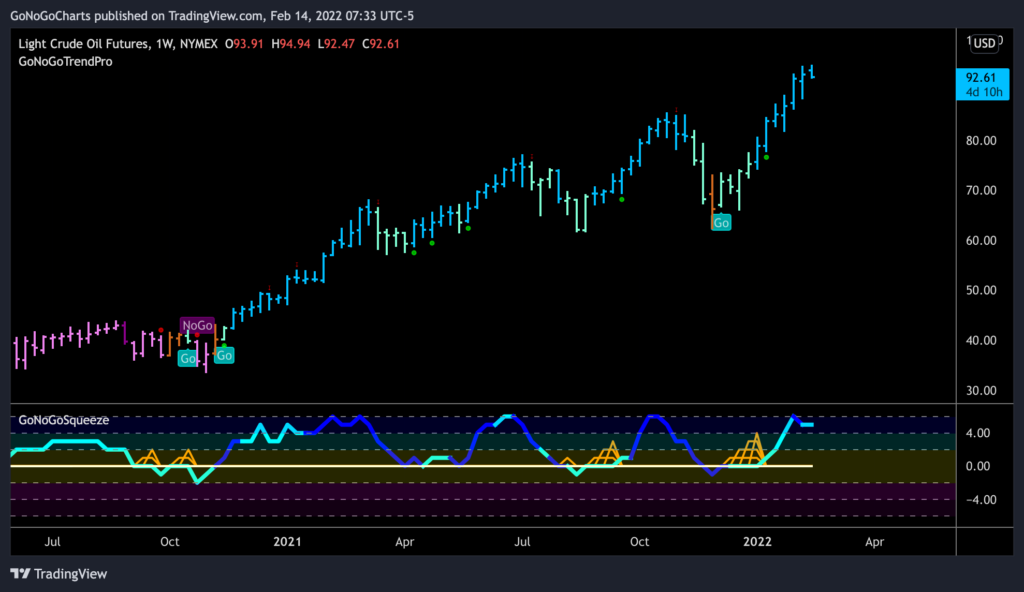This screenshot has height=592, width=1024.
Task: Click the 30.00 price axis label
Action: point(981,391)
